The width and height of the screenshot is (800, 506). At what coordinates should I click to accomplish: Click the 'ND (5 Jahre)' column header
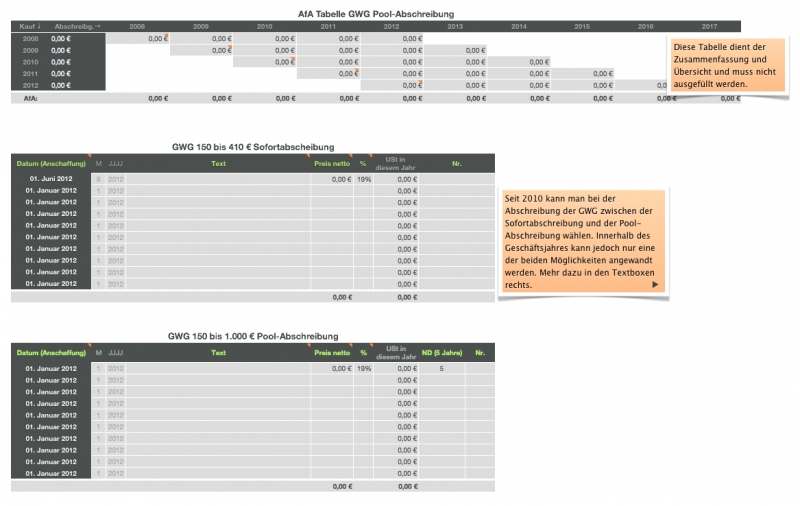(441, 352)
